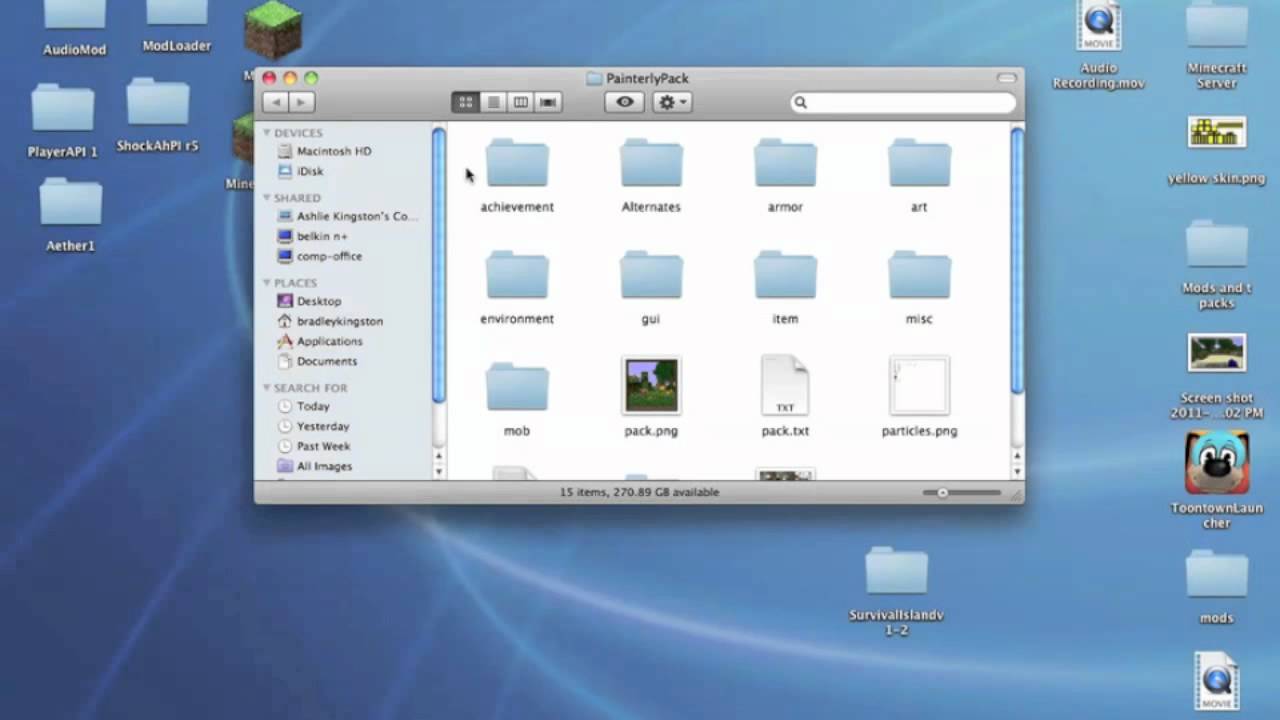Viewport: 1280px width, 720px height.
Task: Select the SurvivalIslandv 1-2 folder
Action: click(897, 571)
